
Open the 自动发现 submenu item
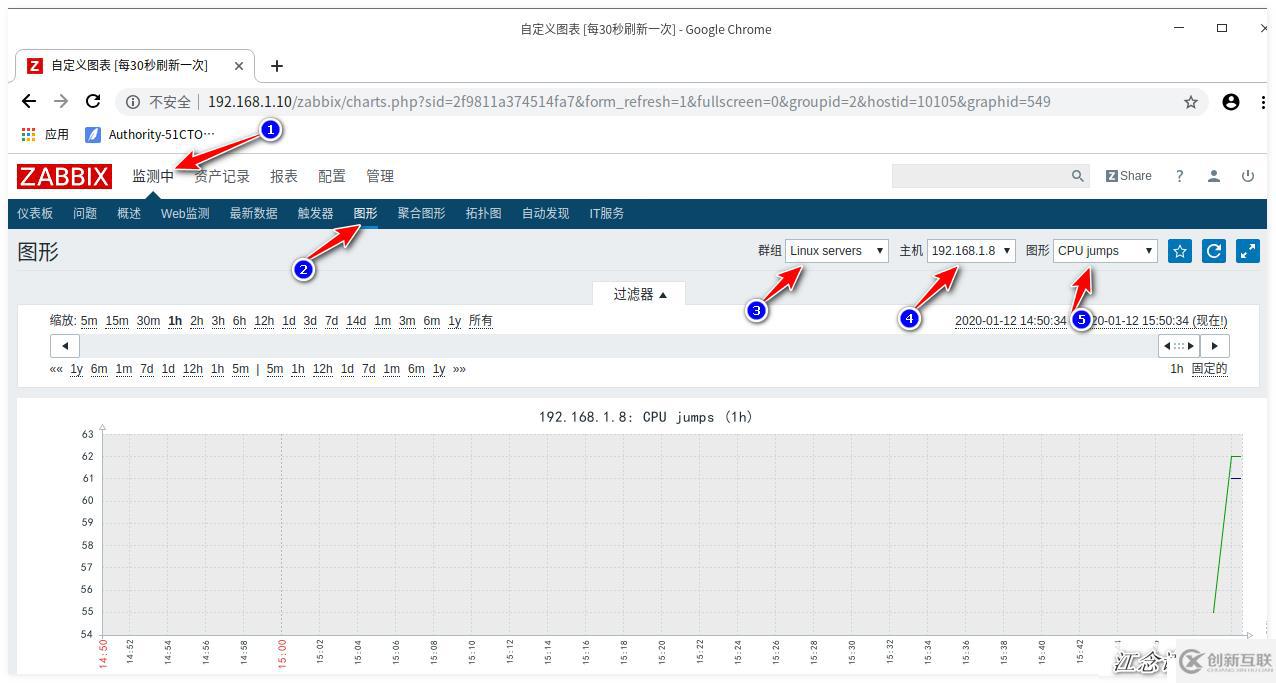tap(545, 214)
